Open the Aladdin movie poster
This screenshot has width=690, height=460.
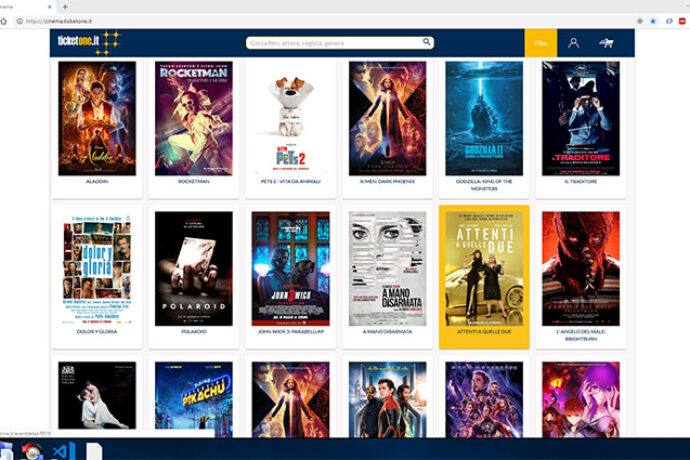(97, 118)
